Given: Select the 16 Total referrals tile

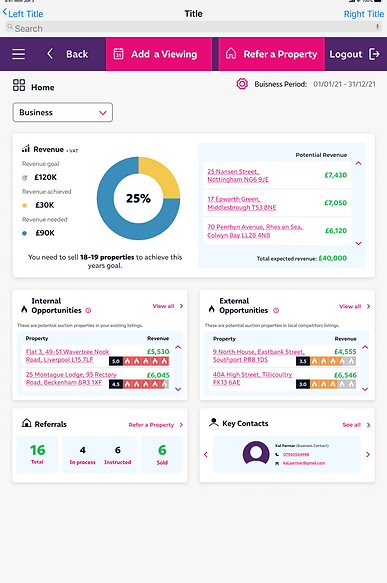Looking at the screenshot, I should pos(38,454).
